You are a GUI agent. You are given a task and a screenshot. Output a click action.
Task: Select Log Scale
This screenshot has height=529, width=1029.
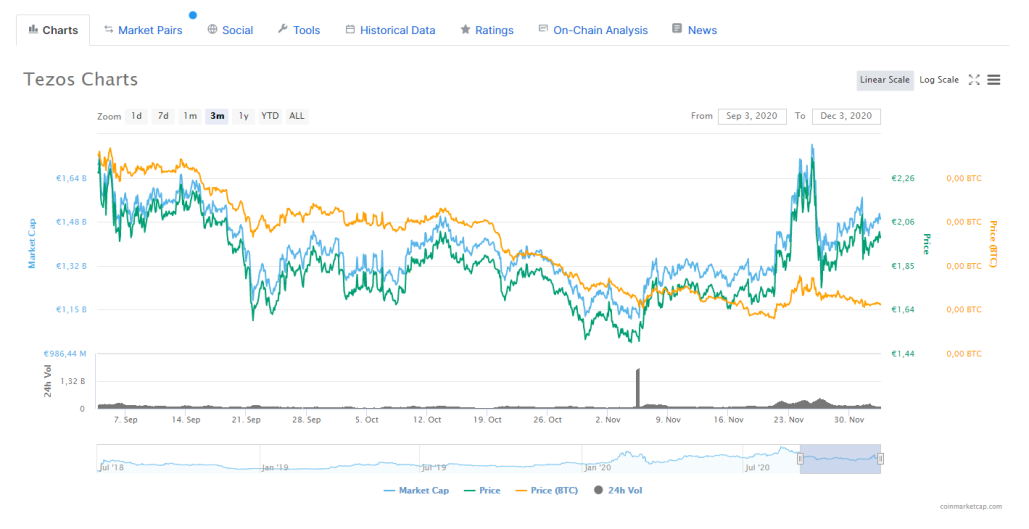click(939, 80)
